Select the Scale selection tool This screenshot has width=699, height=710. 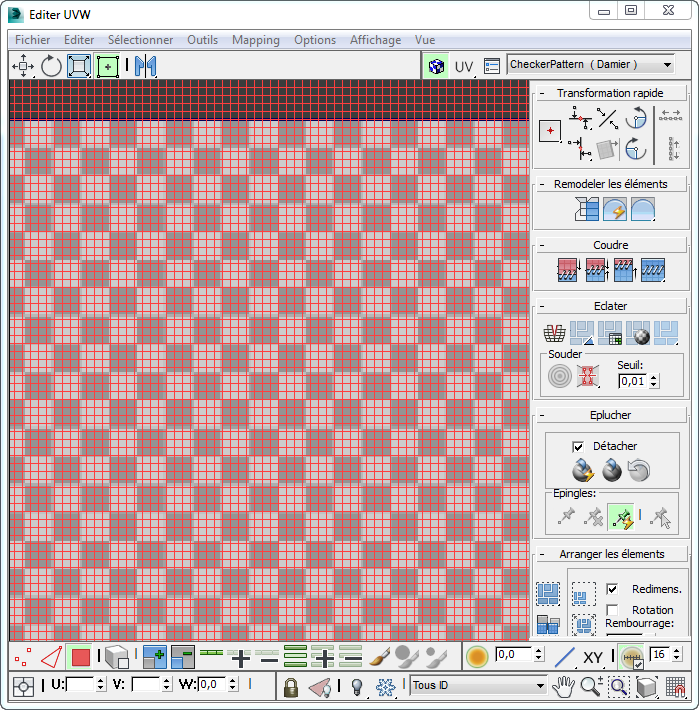click(79, 66)
